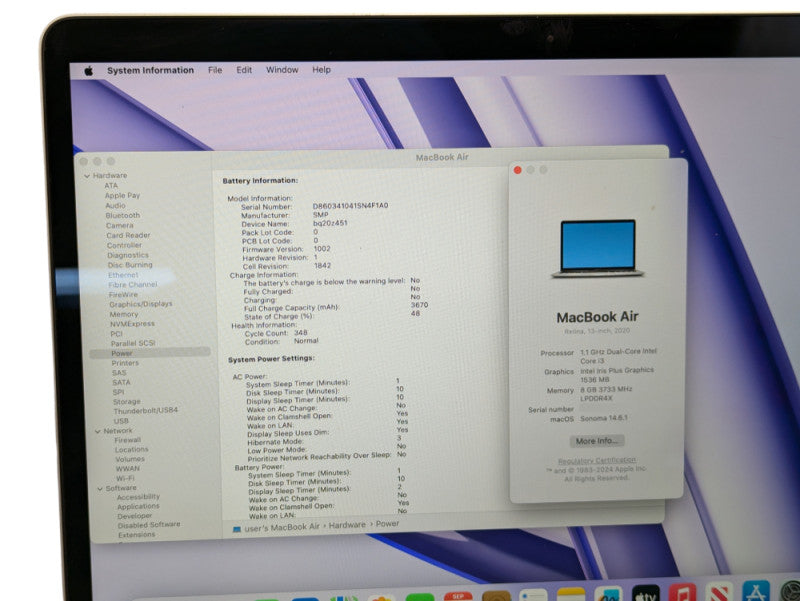
Task: Open App Store from the Dock
Action: click(756, 591)
